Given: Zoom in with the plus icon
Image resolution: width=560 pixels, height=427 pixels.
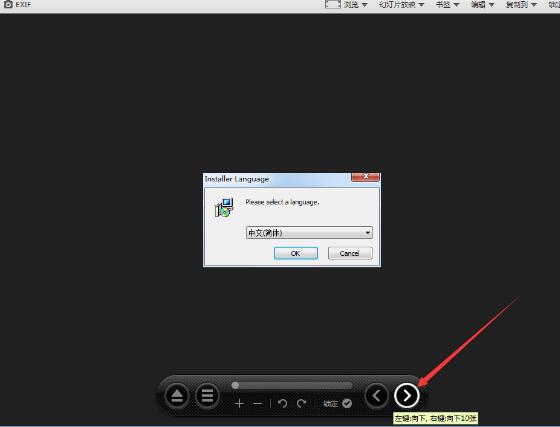Looking at the screenshot, I should click(x=239, y=404).
